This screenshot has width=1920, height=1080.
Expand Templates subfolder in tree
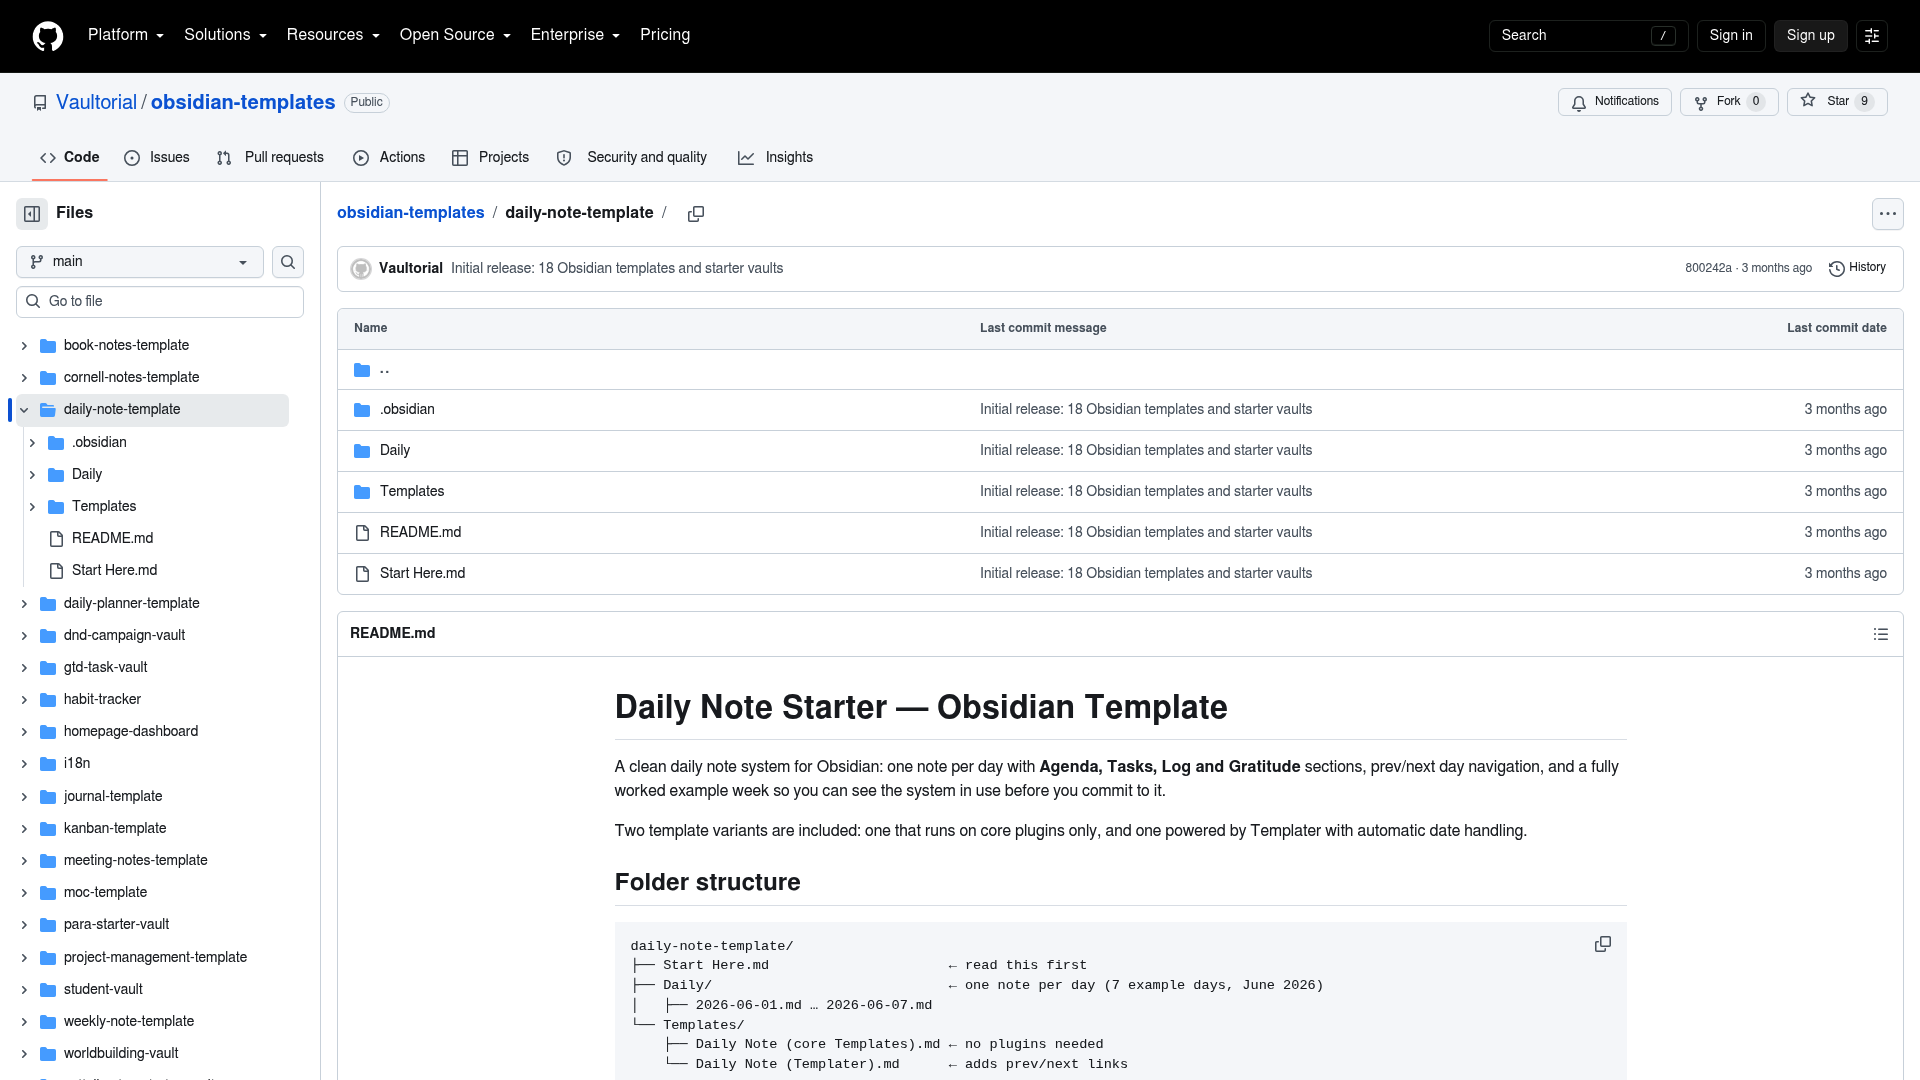32,507
